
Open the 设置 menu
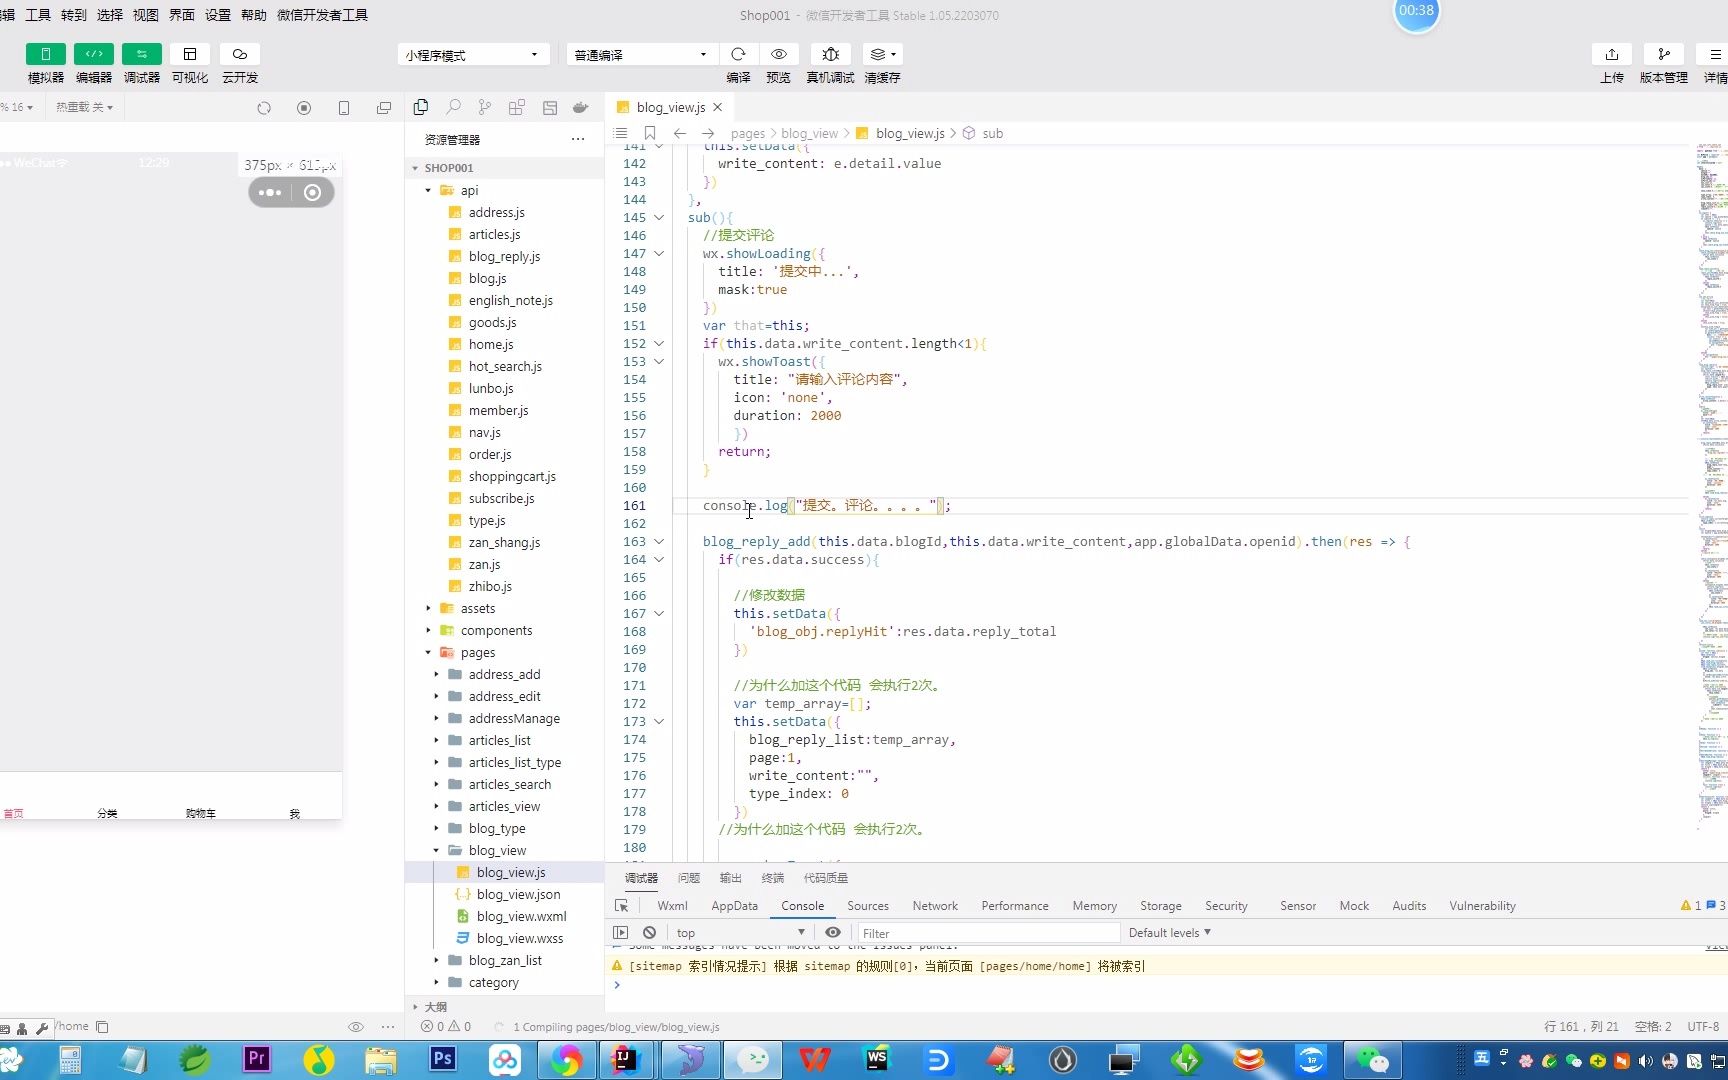click(217, 15)
